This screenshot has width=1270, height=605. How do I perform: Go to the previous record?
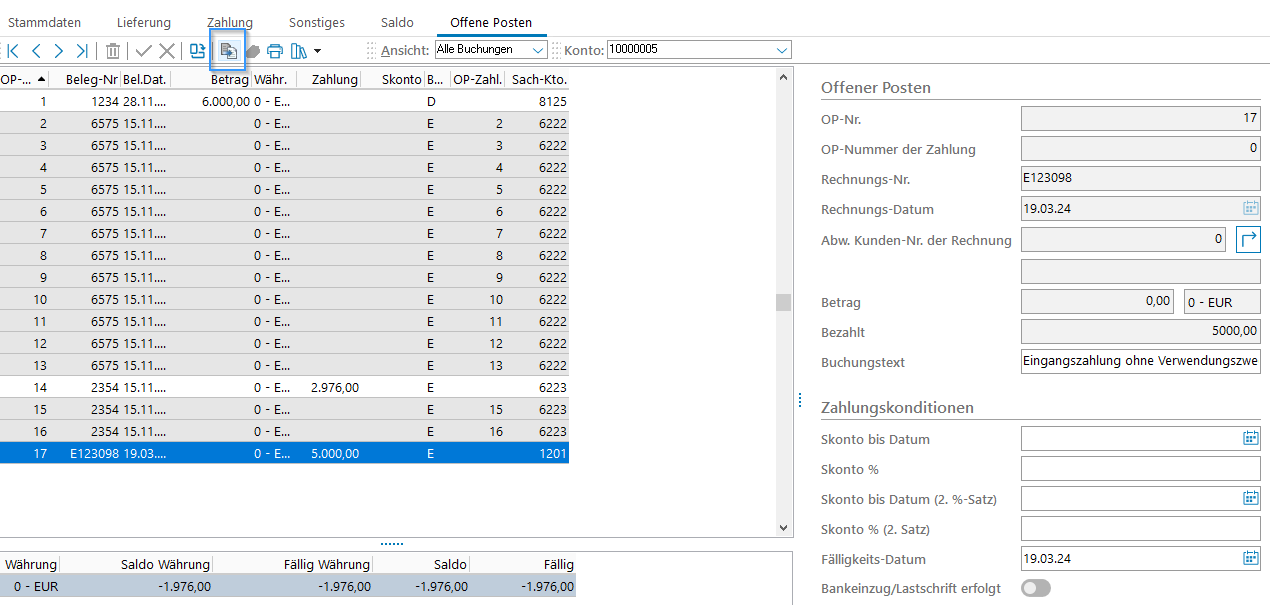coord(37,51)
